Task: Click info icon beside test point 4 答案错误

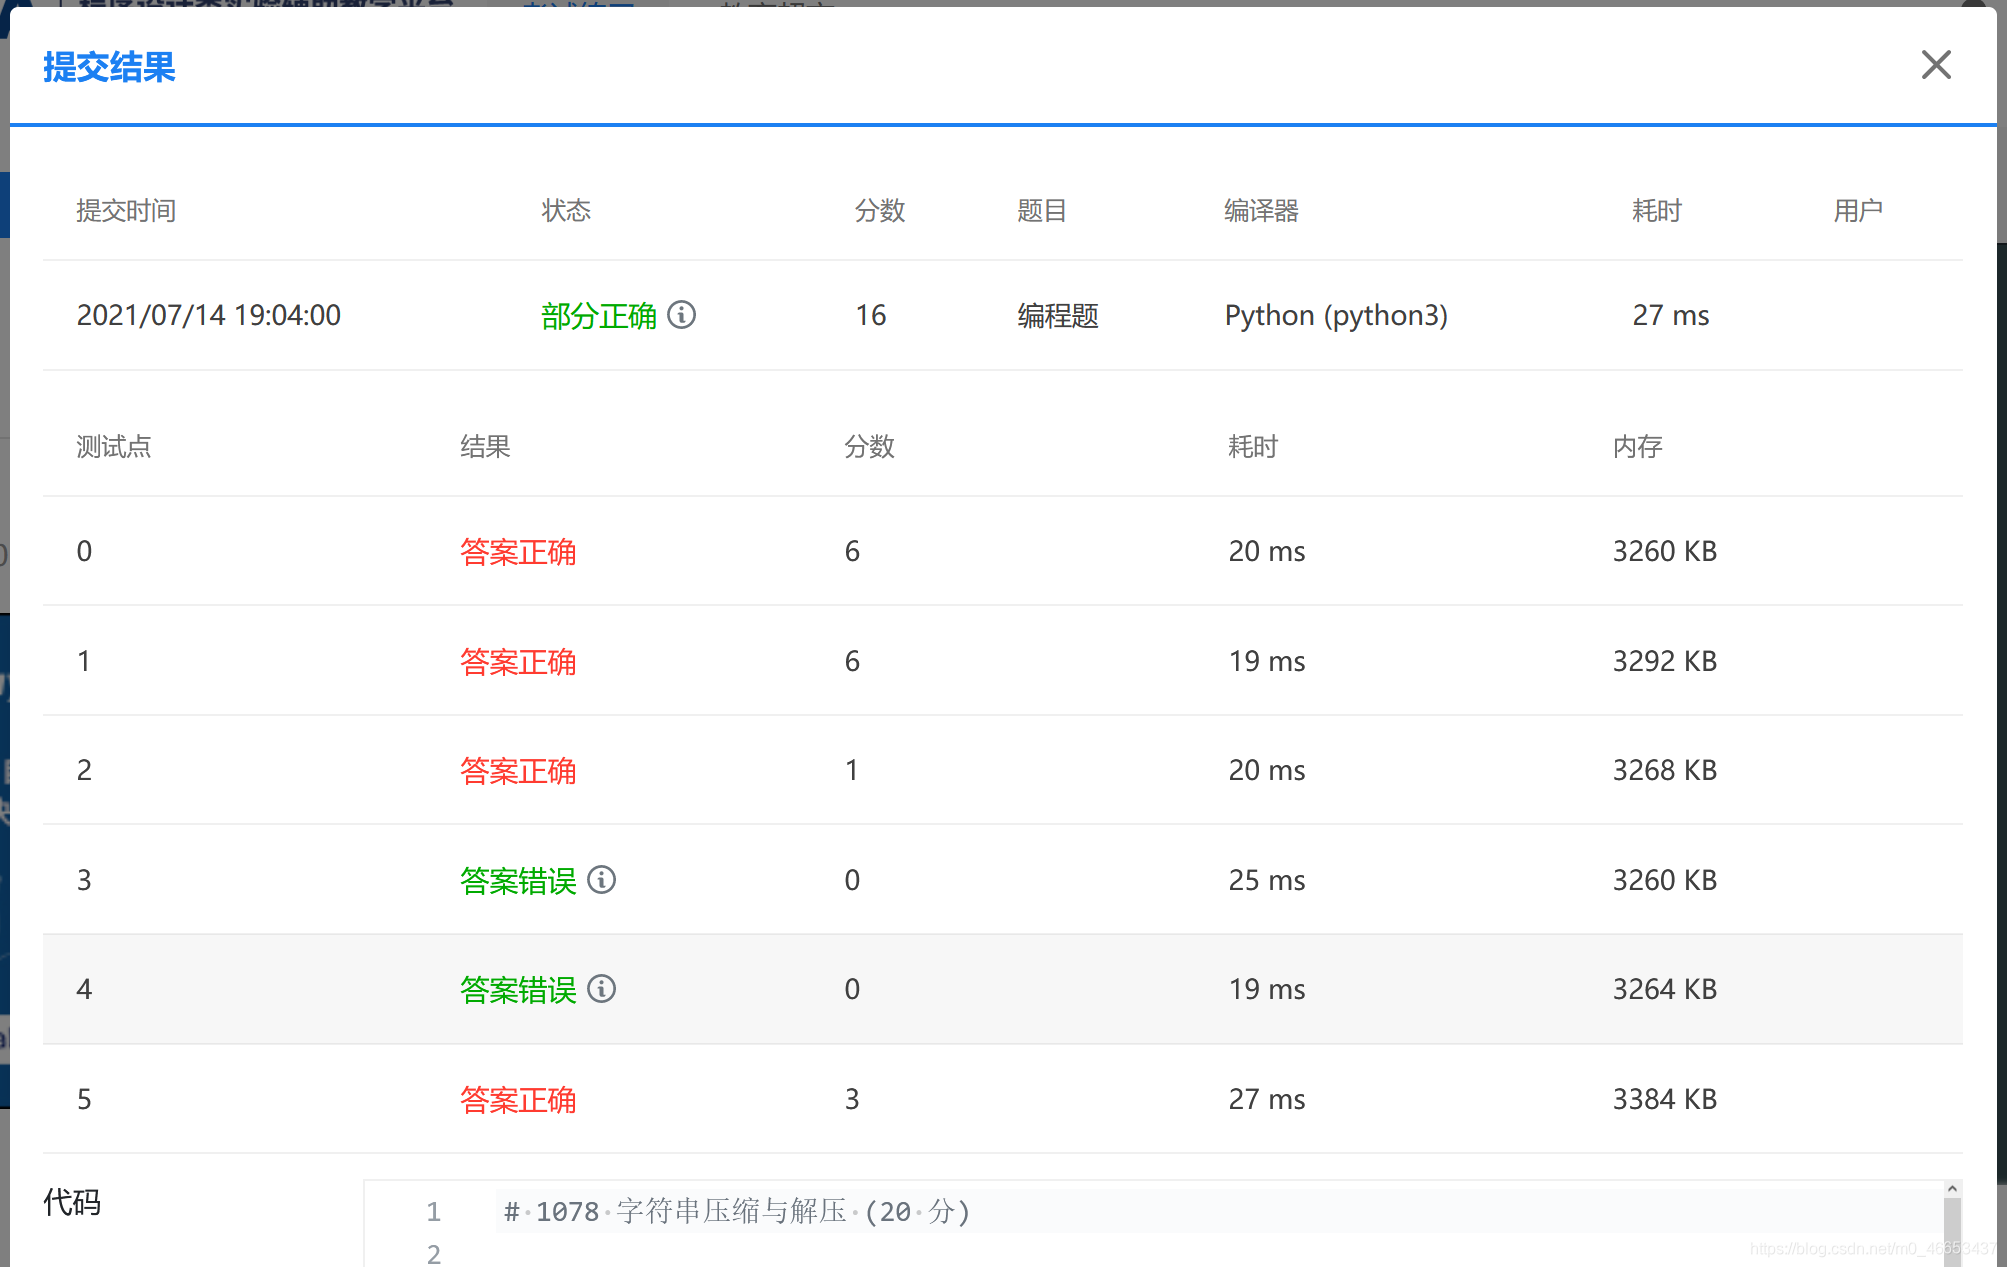Action: coord(601,989)
